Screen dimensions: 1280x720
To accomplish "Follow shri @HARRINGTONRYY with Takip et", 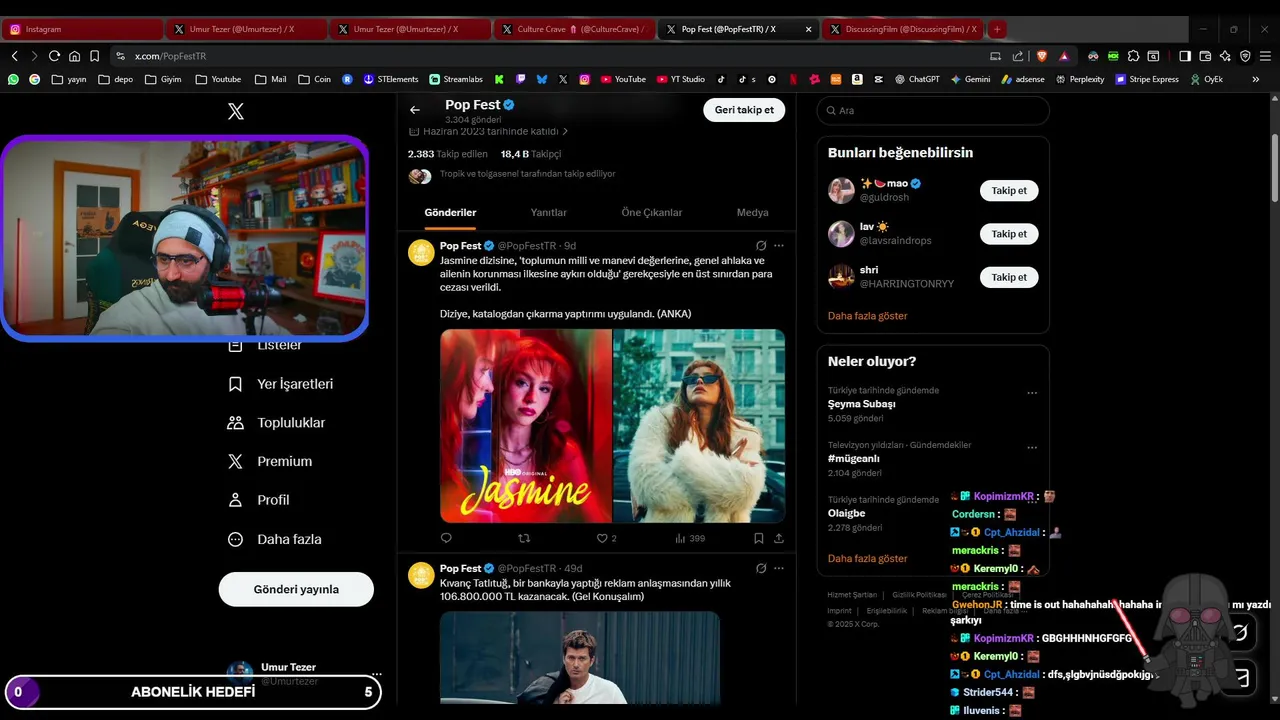I will [1009, 277].
